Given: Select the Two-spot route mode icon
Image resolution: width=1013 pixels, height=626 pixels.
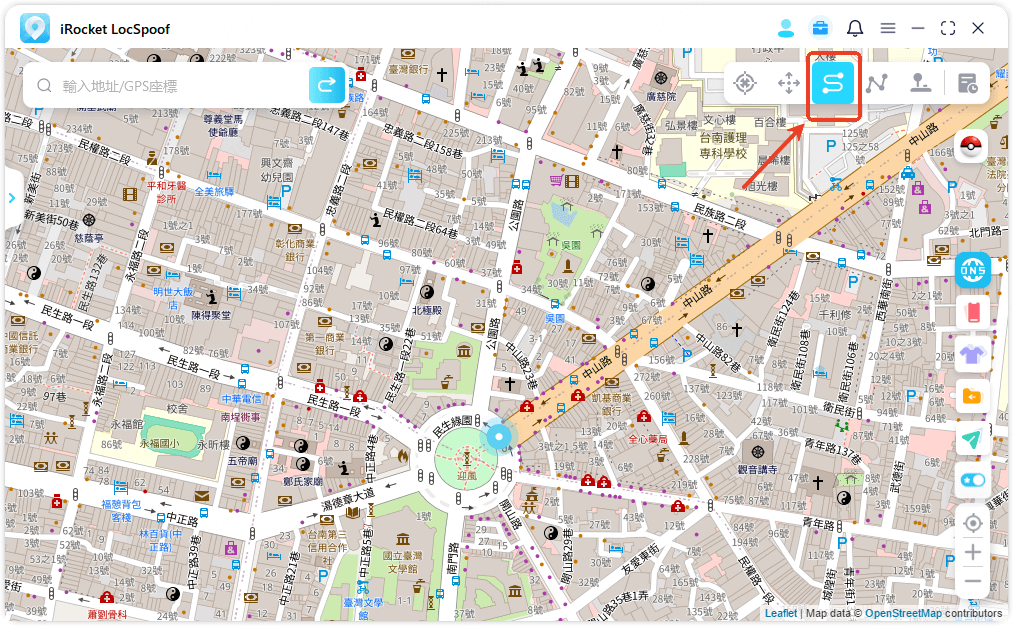Looking at the screenshot, I should pos(833,83).
